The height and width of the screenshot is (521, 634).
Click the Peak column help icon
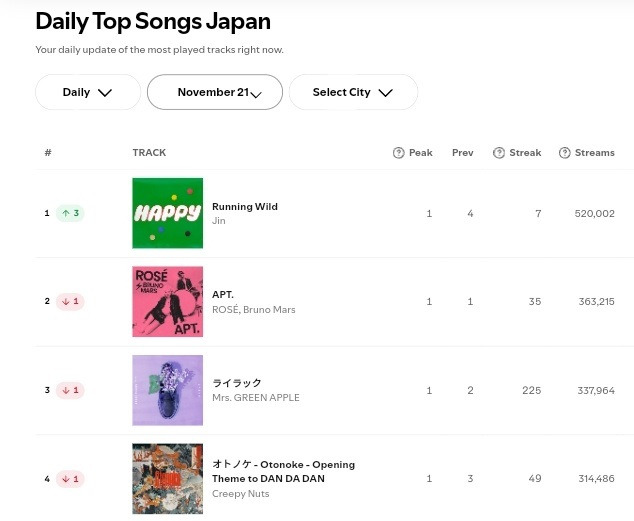point(399,153)
